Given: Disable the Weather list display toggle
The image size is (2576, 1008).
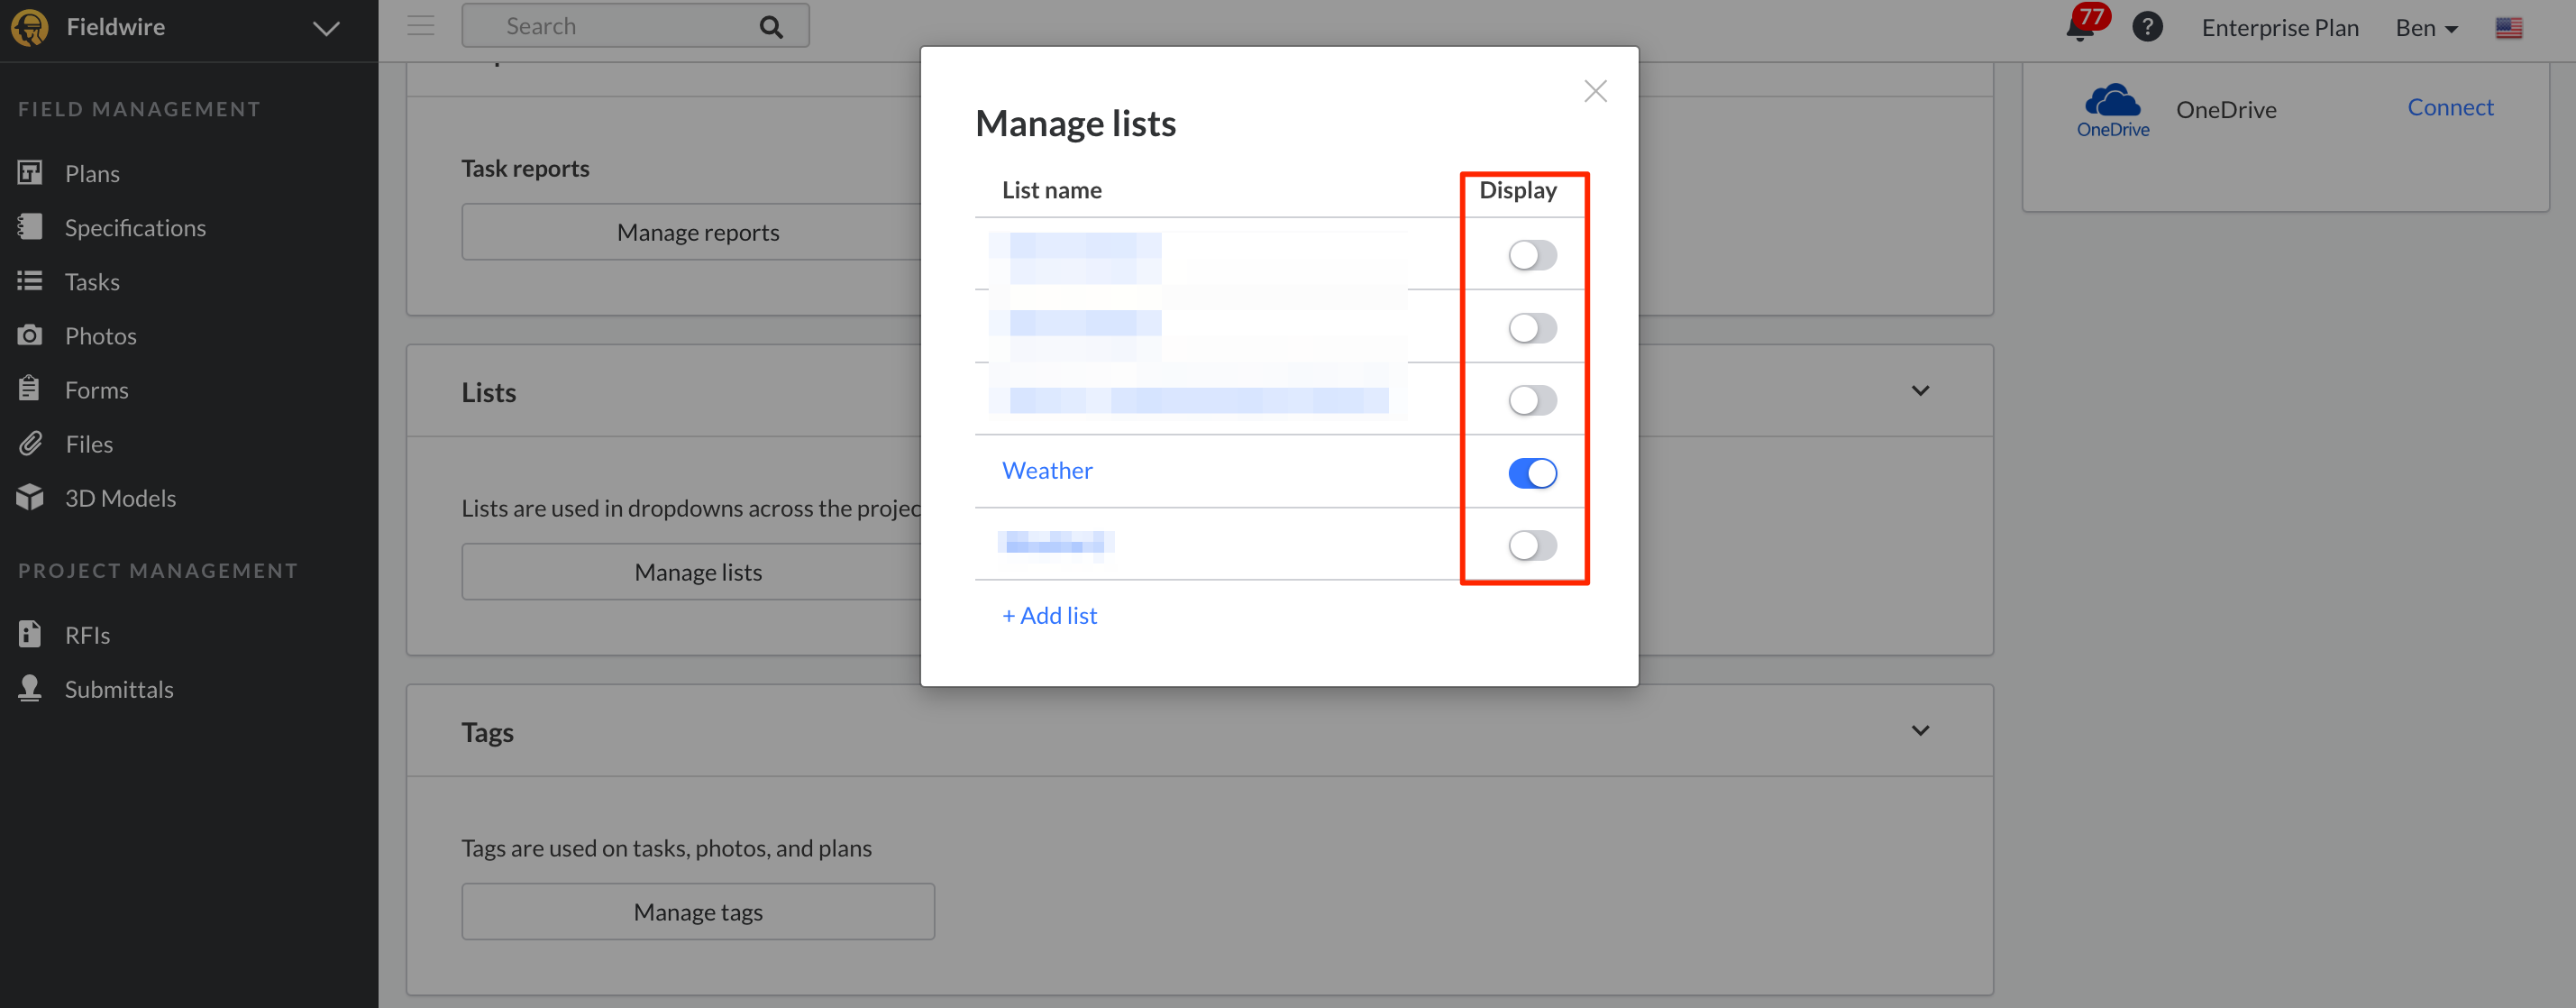Looking at the screenshot, I should (1532, 473).
